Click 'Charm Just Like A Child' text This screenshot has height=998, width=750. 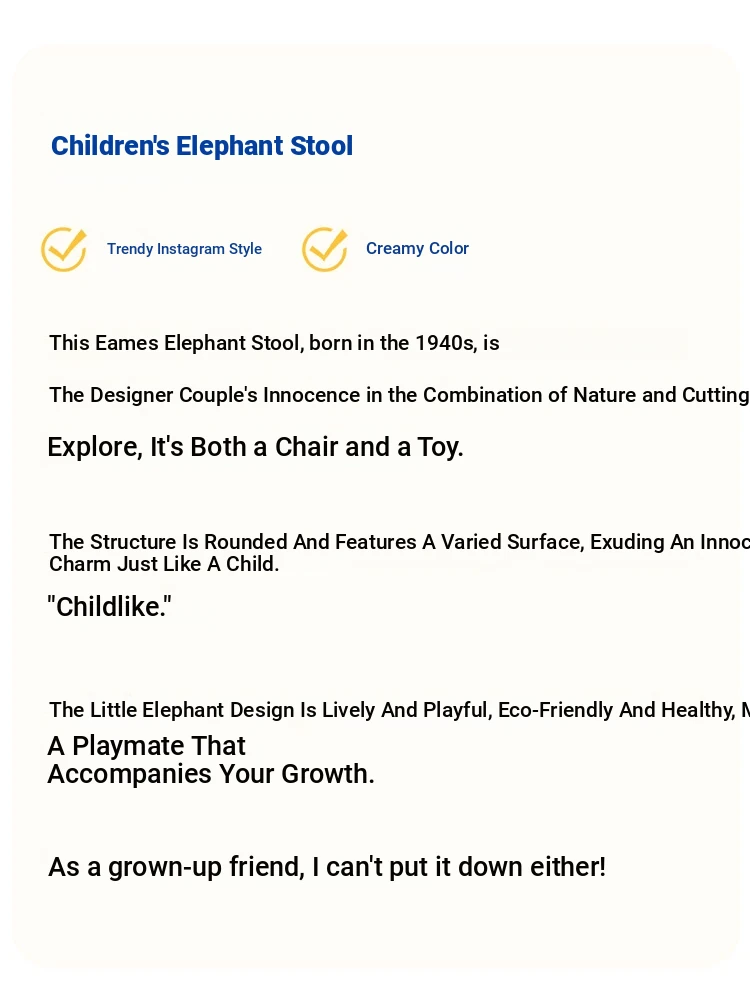pos(164,564)
